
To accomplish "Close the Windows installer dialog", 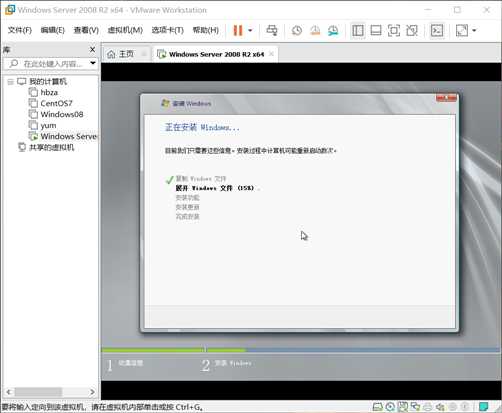I will click(x=446, y=98).
